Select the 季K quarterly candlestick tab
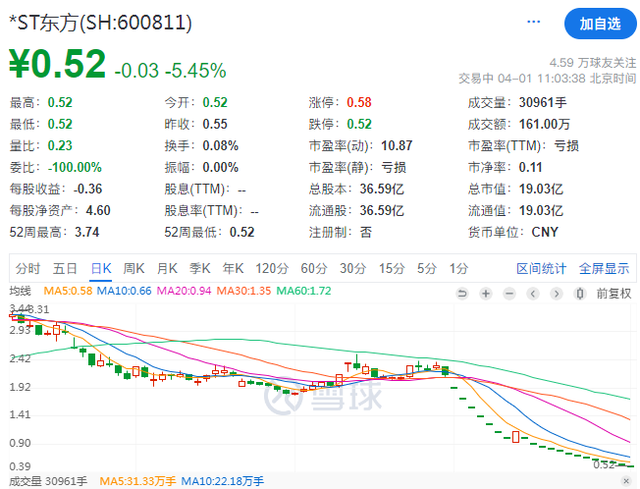640x489 pixels. tap(200, 269)
